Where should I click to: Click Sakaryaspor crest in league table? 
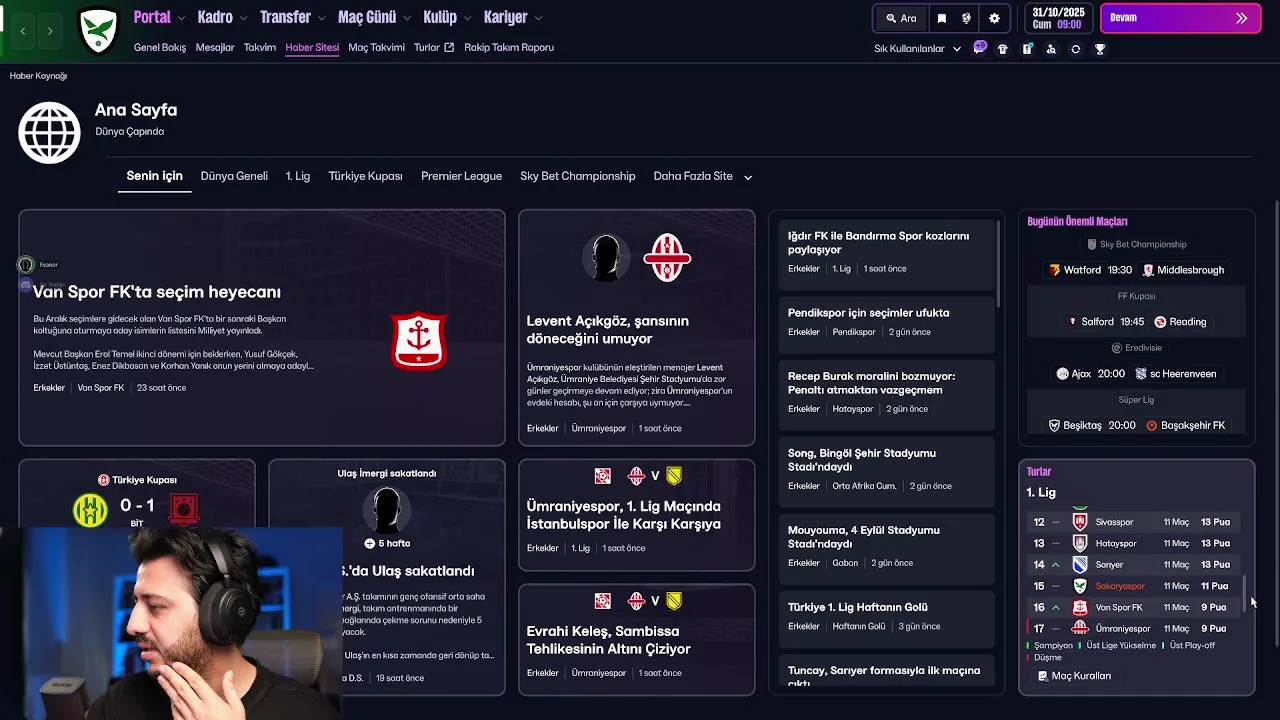1080,586
